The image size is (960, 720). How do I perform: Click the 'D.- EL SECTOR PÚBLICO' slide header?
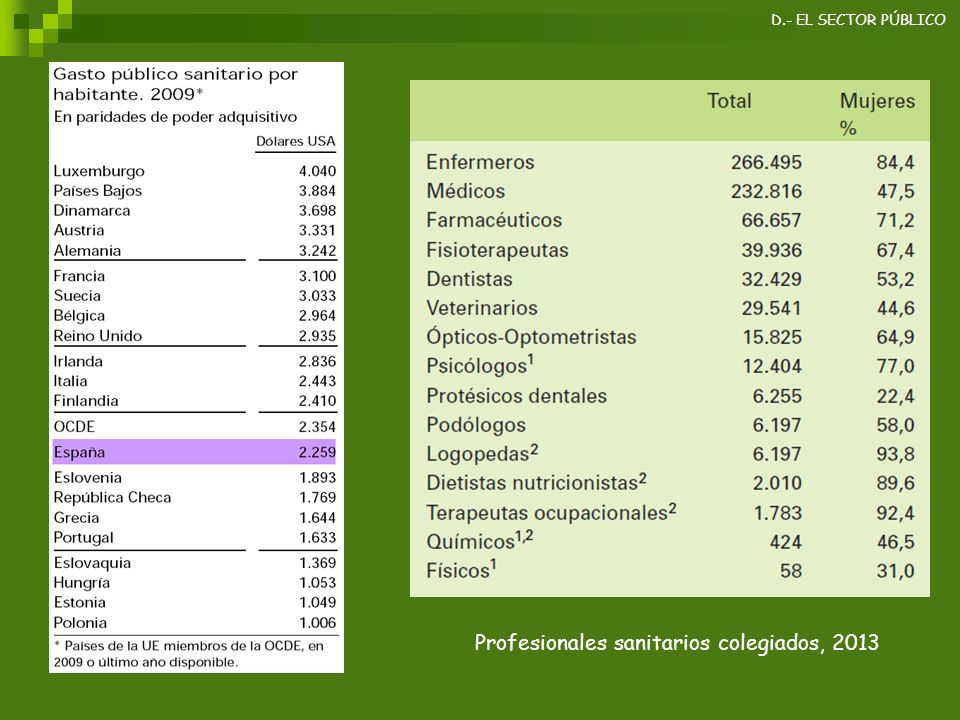tap(858, 20)
